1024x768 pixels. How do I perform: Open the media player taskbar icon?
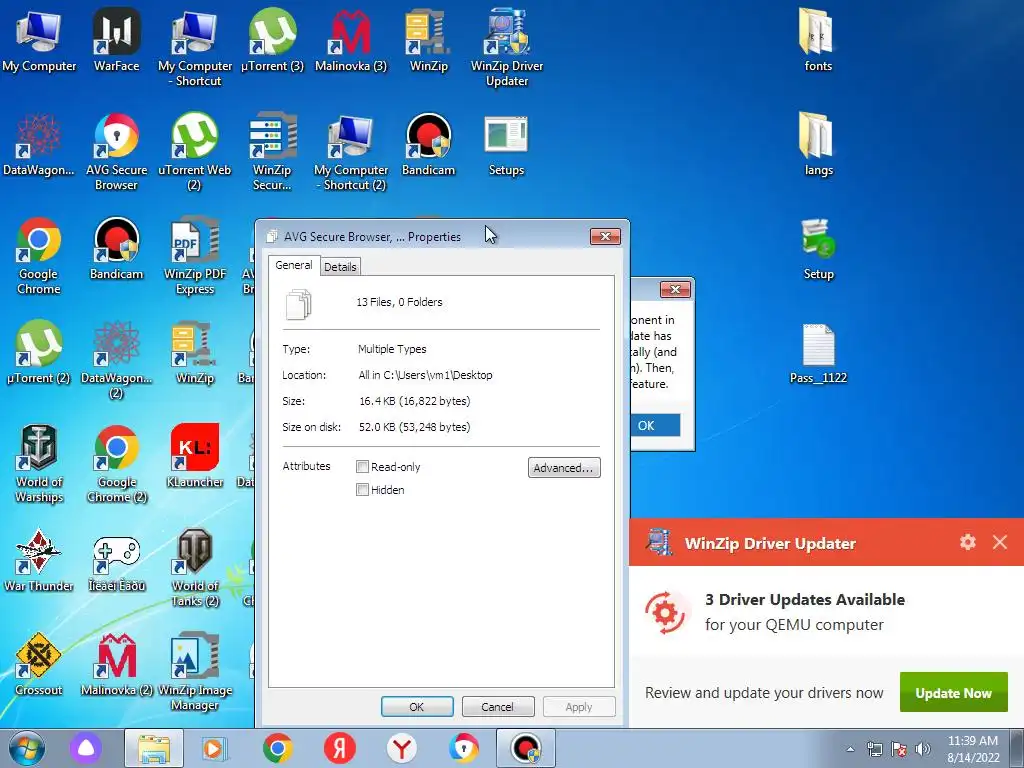(x=215, y=748)
